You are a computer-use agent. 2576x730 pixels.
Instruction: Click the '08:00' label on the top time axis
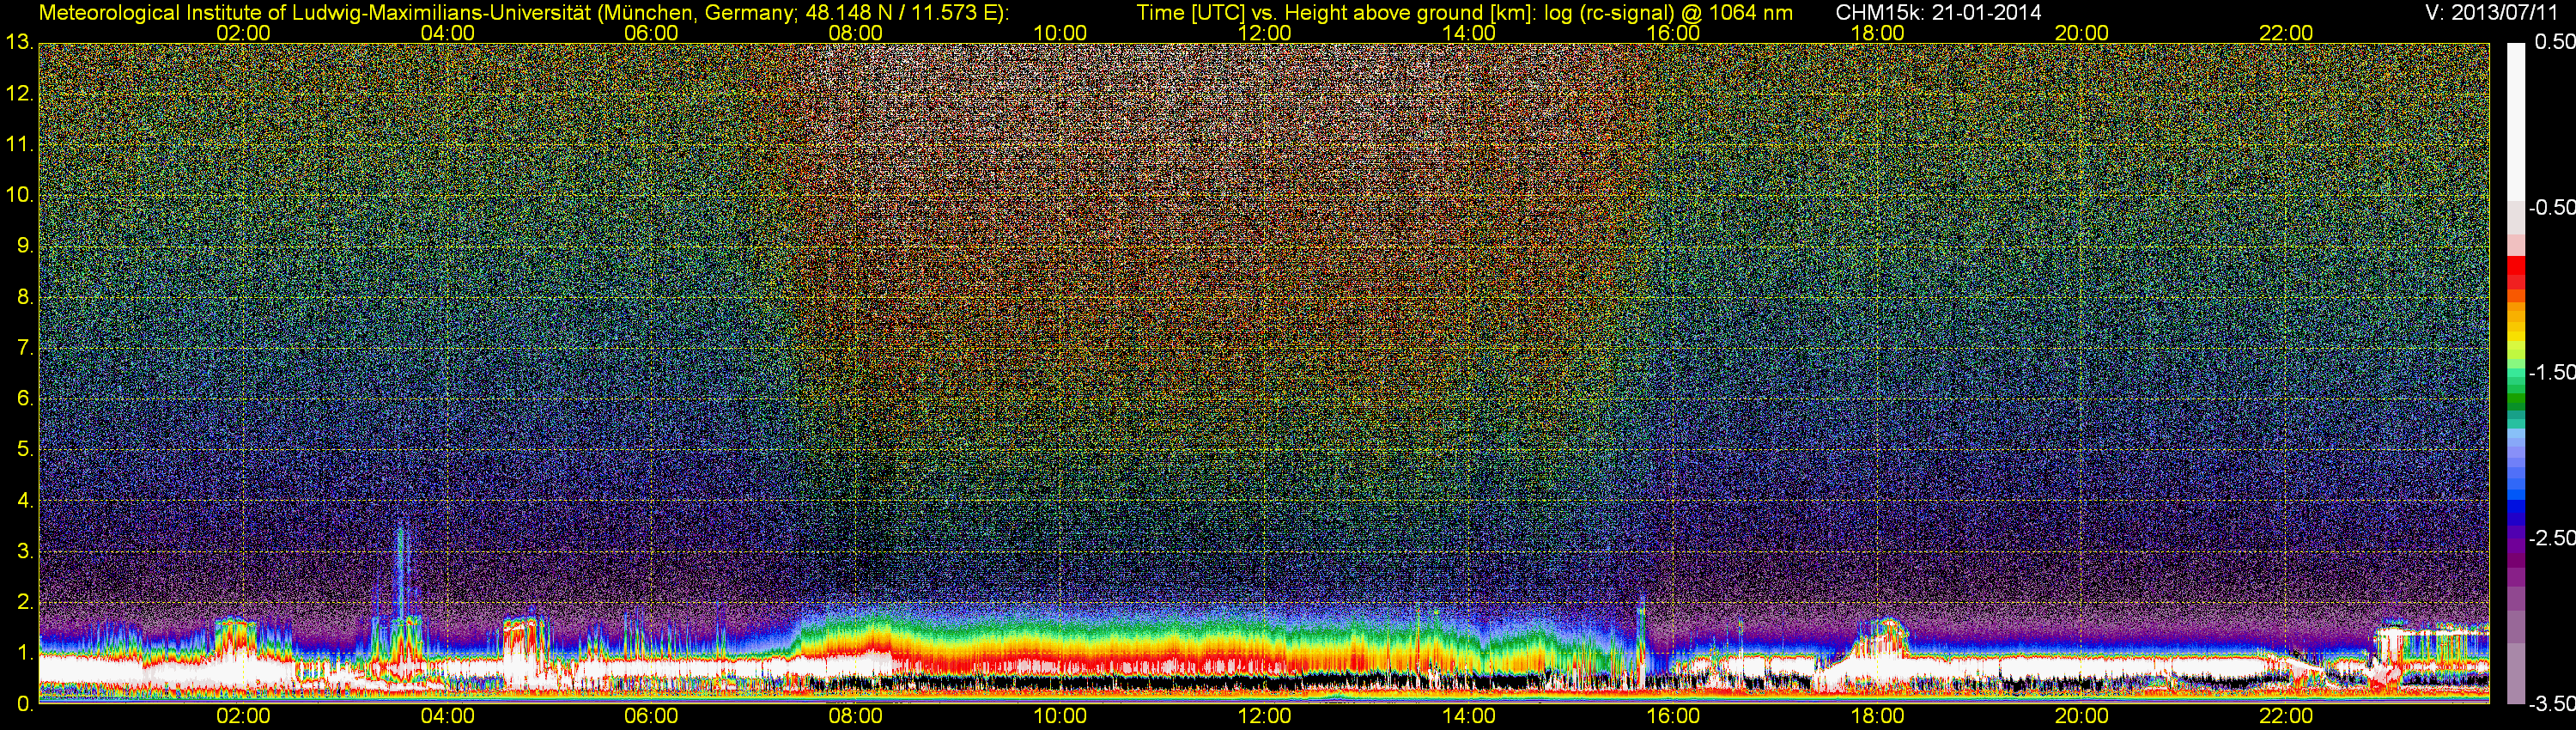point(856,33)
